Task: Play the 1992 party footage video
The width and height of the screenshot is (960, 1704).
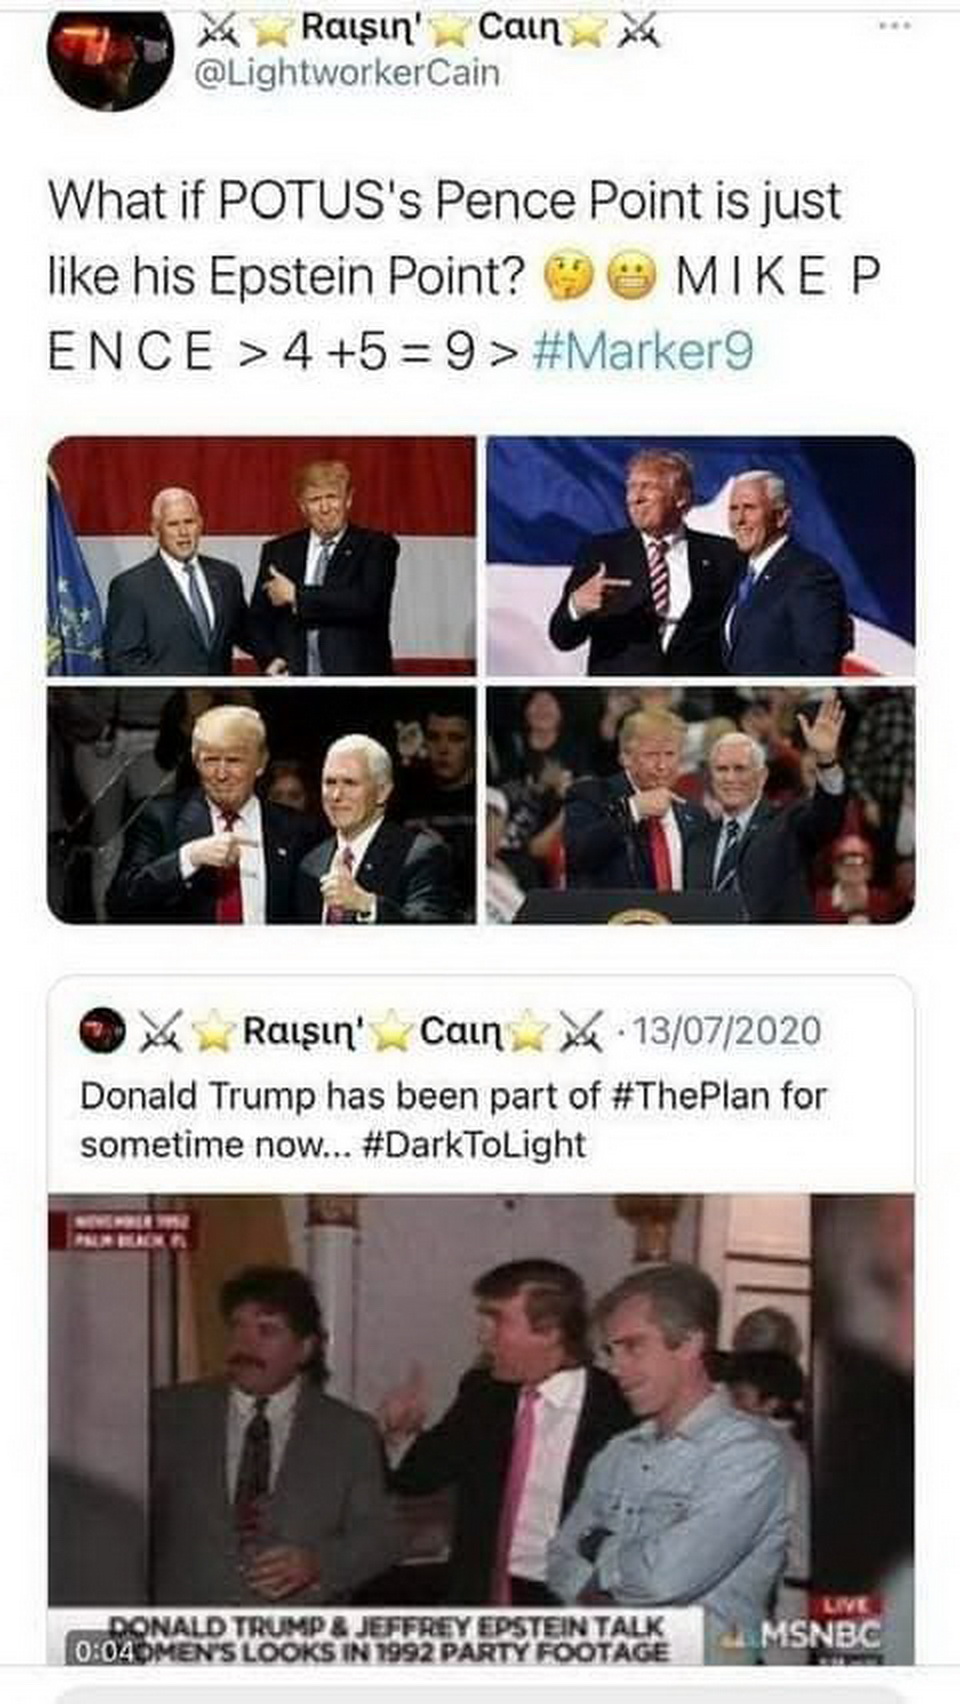Action: (x=480, y=1420)
